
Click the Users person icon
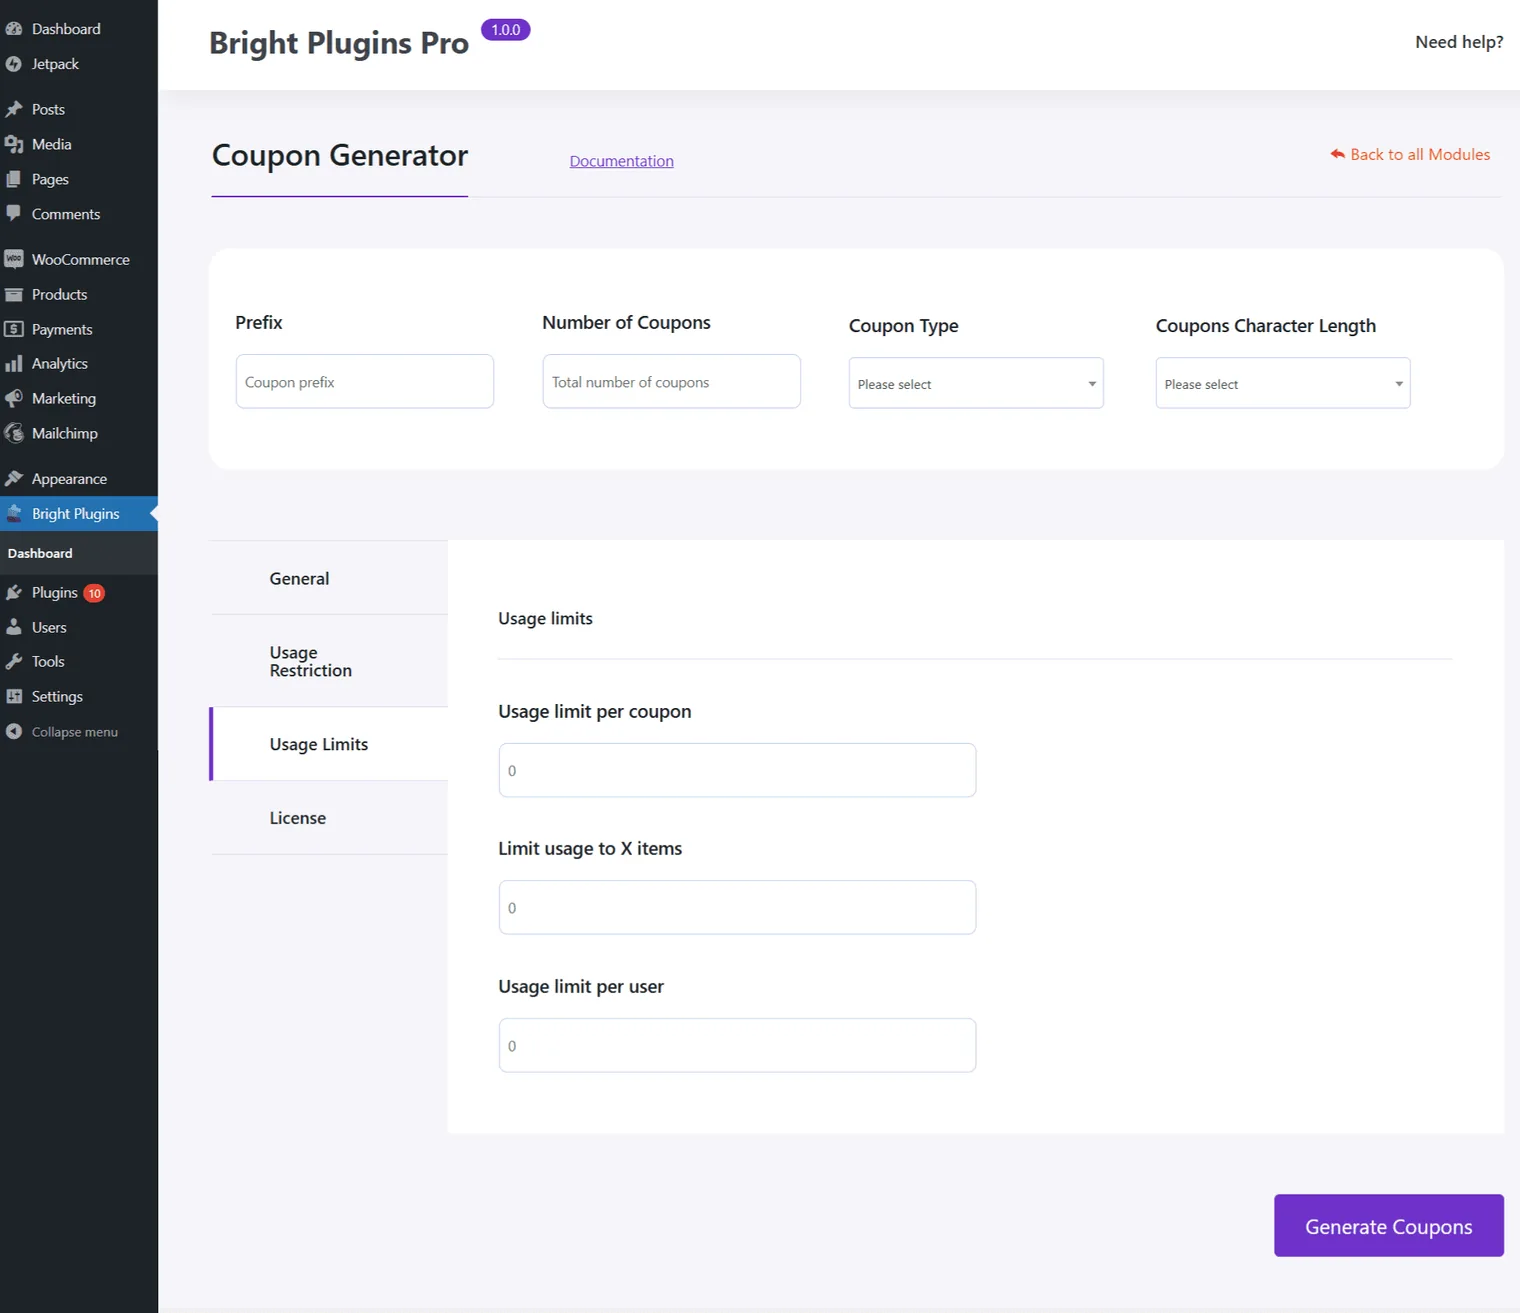[14, 627]
